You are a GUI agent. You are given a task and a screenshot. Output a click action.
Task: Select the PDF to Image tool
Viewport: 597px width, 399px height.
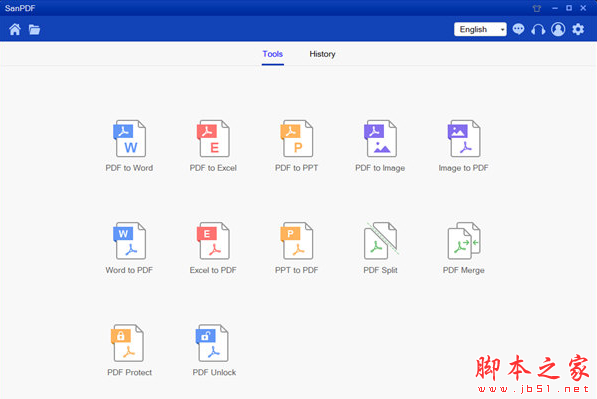coord(380,145)
